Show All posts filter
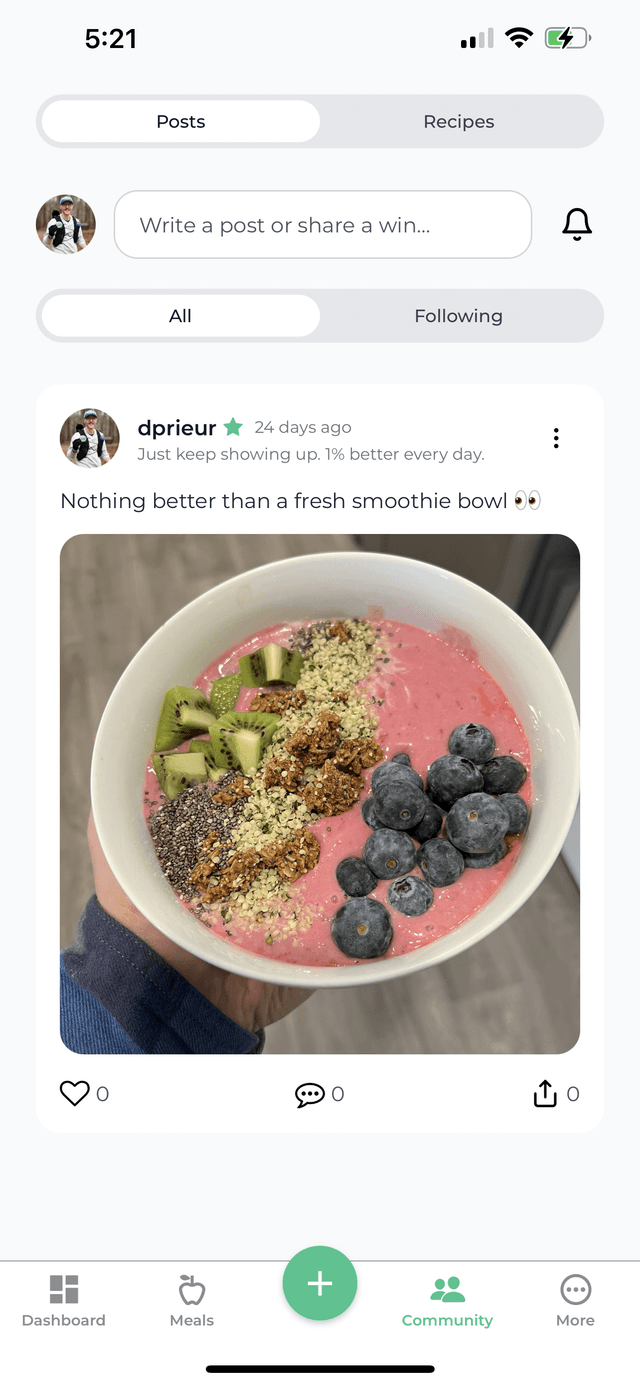Image resolution: width=640 pixels, height=1385 pixels. point(181,316)
